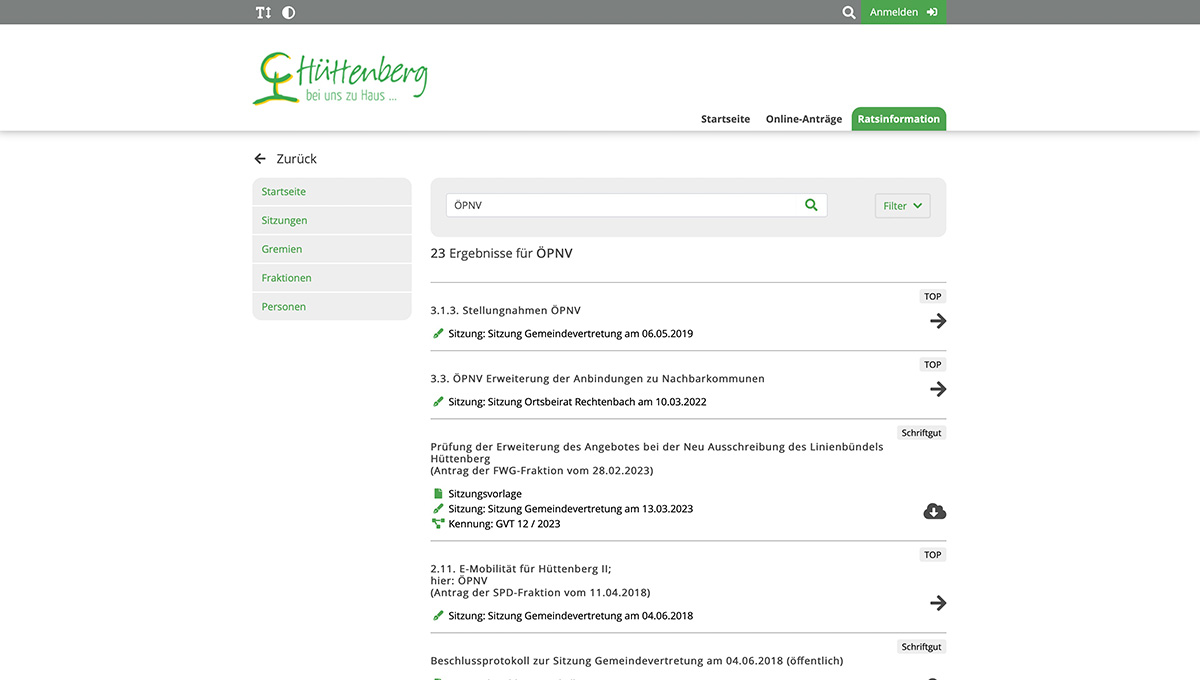Click the back arrow beside Zurück
The image size is (1200, 680).
click(x=258, y=157)
